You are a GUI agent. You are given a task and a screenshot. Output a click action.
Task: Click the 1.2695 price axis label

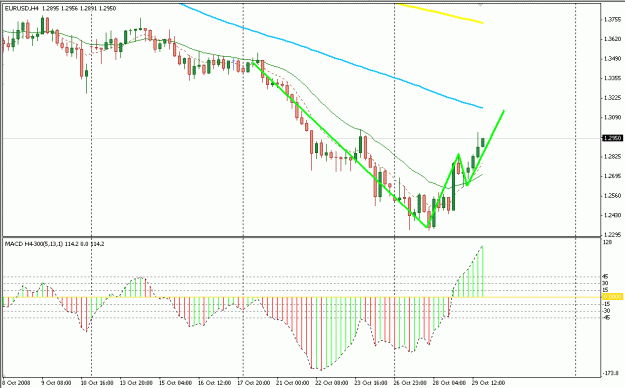click(612, 176)
